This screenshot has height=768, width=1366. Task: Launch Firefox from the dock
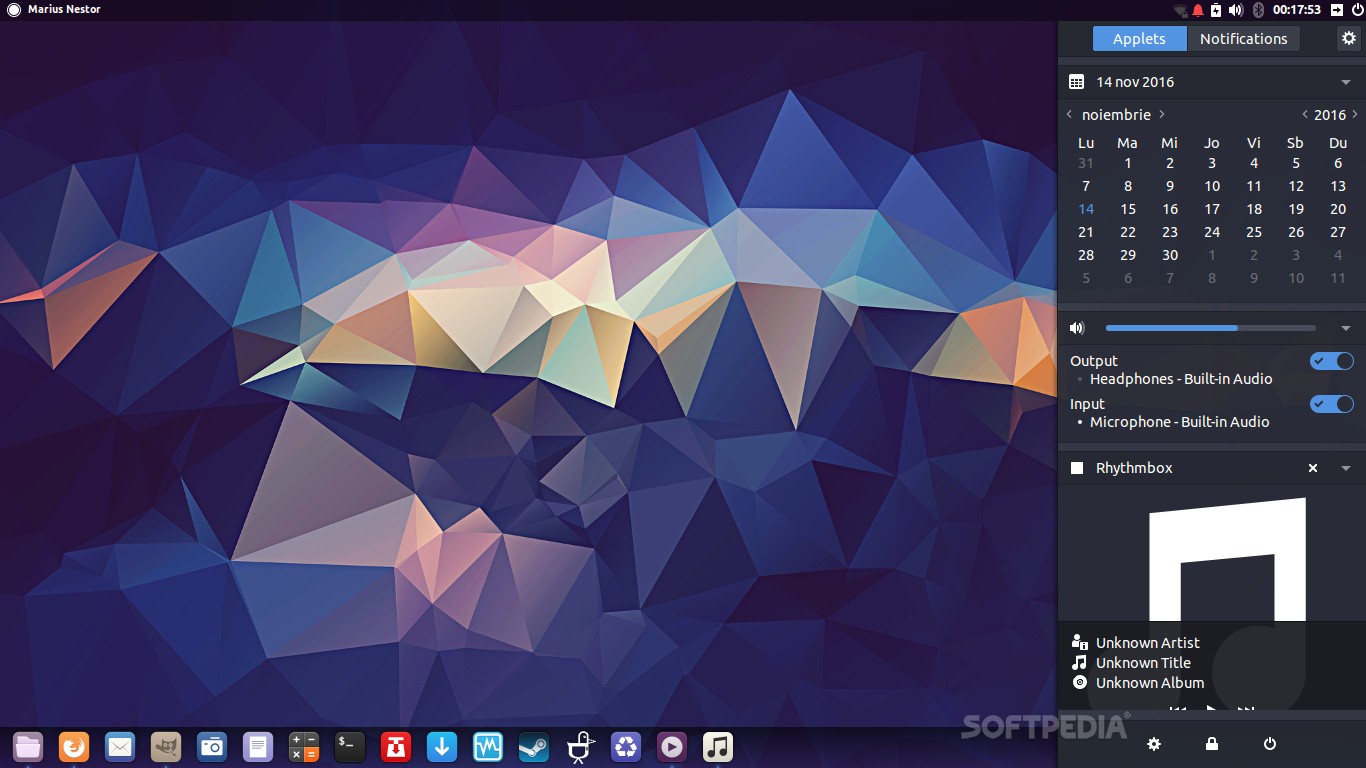pos(74,746)
